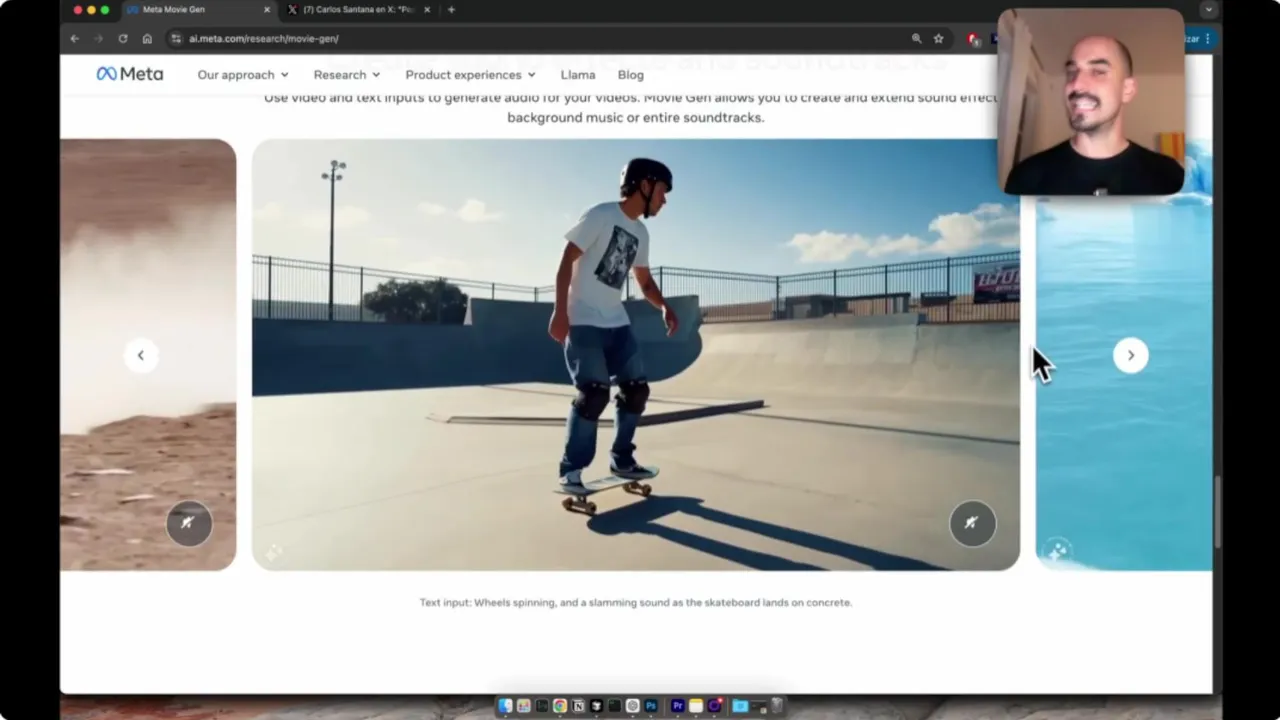This screenshot has width=1280, height=720.
Task: Expand the Product experiences menu
Action: tap(470, 75)
